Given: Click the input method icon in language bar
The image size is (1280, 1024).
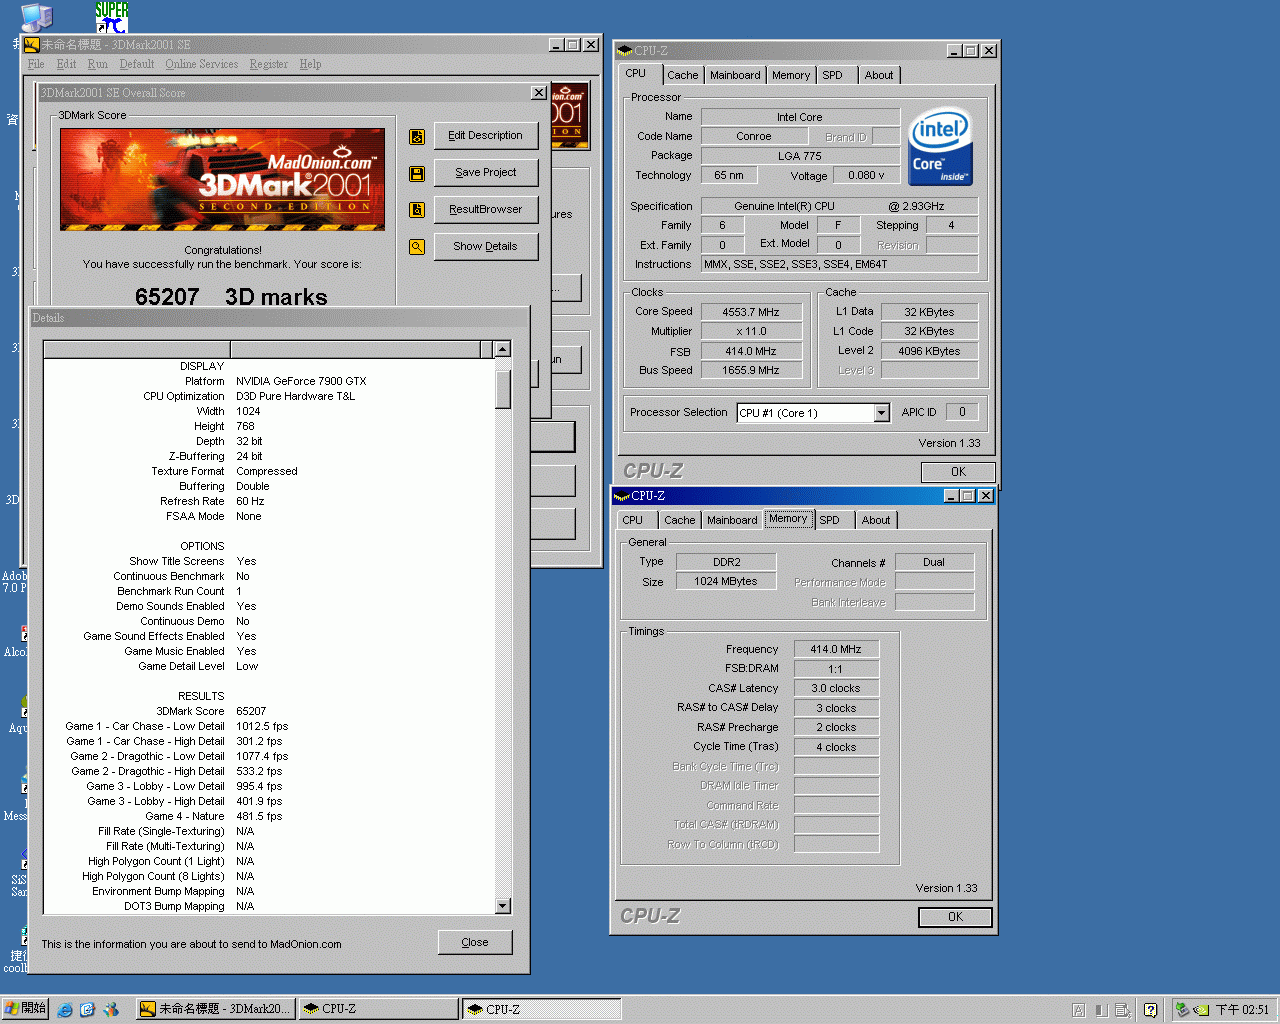Looking at the screenshot, I should [x=1079, y=1010].
